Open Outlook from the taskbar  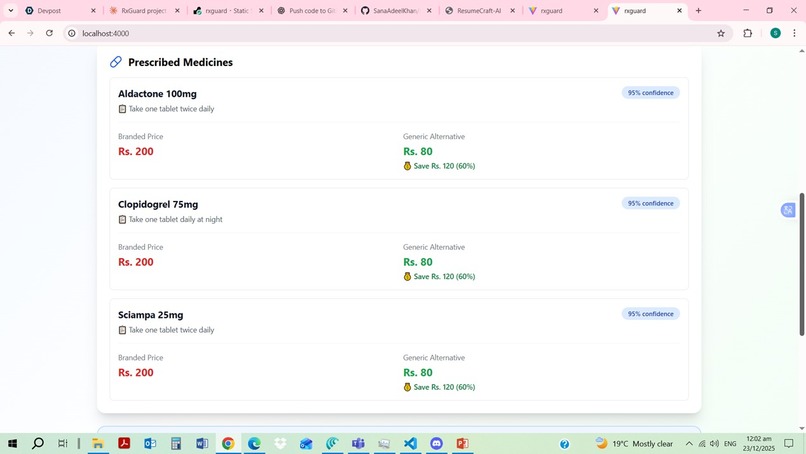coord(150,443)
